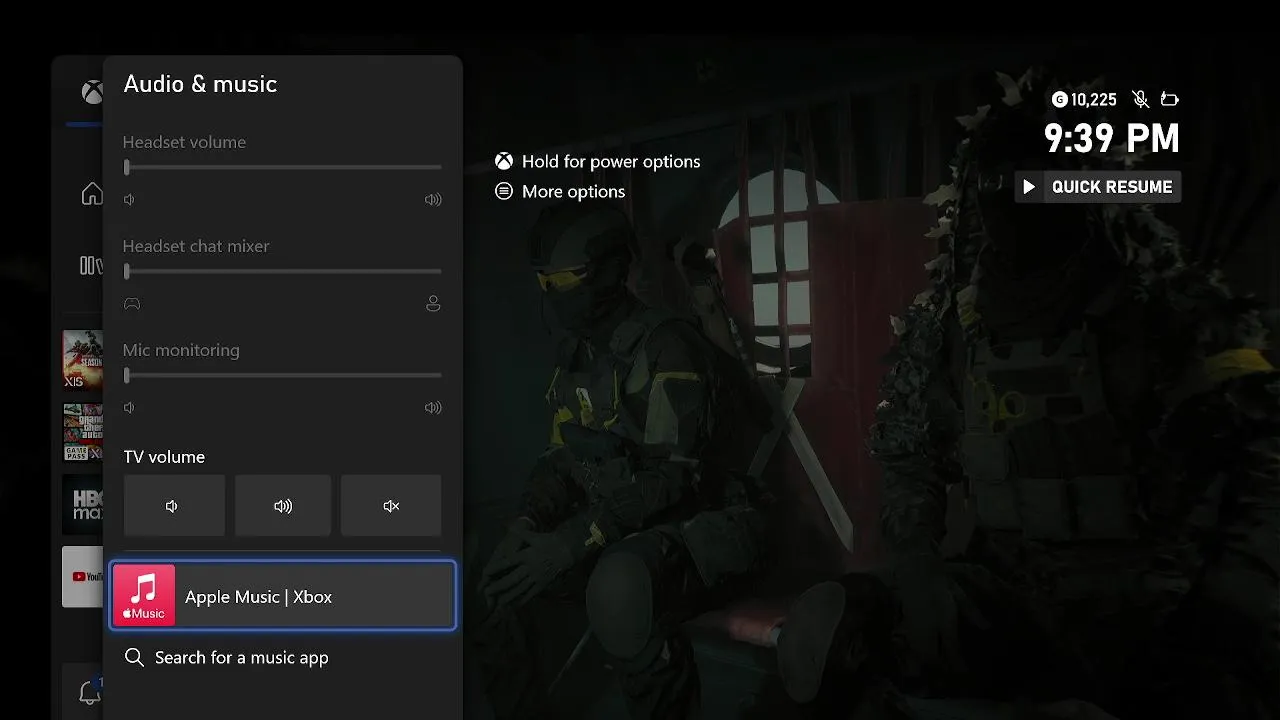Image resolution: width=1280 pixels, height=720 pixels.
Task: Open Apple Music | Xbox app
Action: pyautogui.click(x=282, y=596)
